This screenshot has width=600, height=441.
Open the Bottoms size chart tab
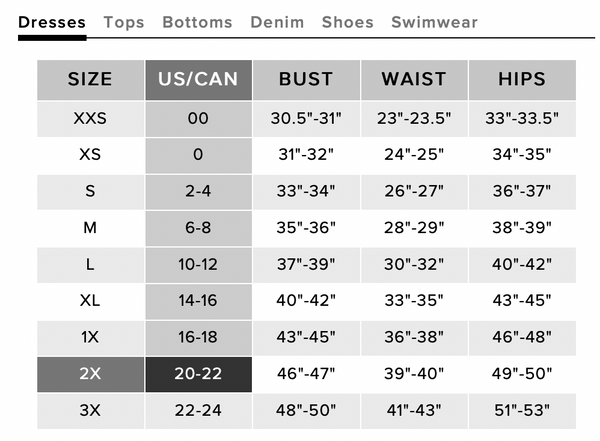(x=197, y=22)
